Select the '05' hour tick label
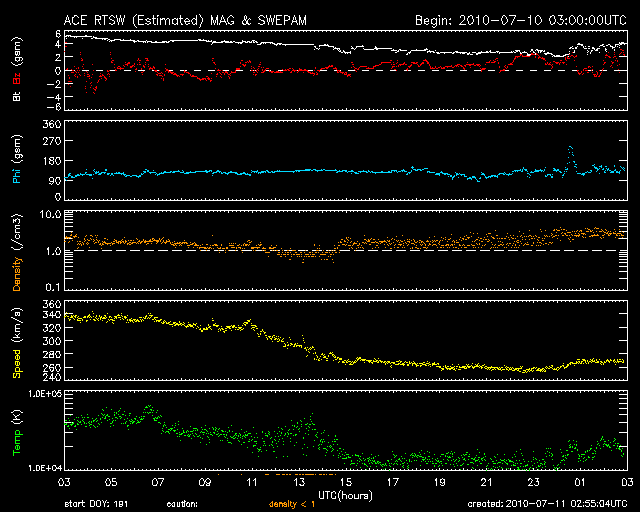640x512 pixels. pyautogui.click(x=111, y=483)
